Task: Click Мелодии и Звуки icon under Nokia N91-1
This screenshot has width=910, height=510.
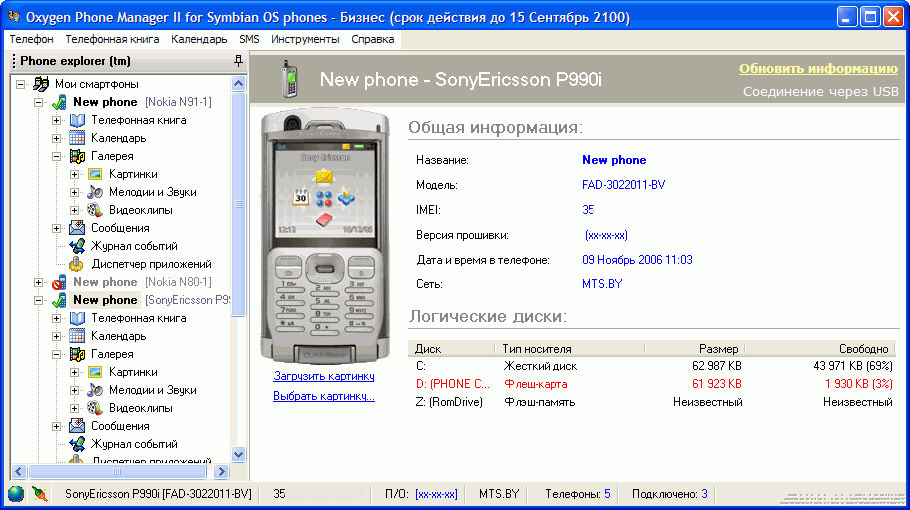Action: pyautogui.click(x=95, y=192)
